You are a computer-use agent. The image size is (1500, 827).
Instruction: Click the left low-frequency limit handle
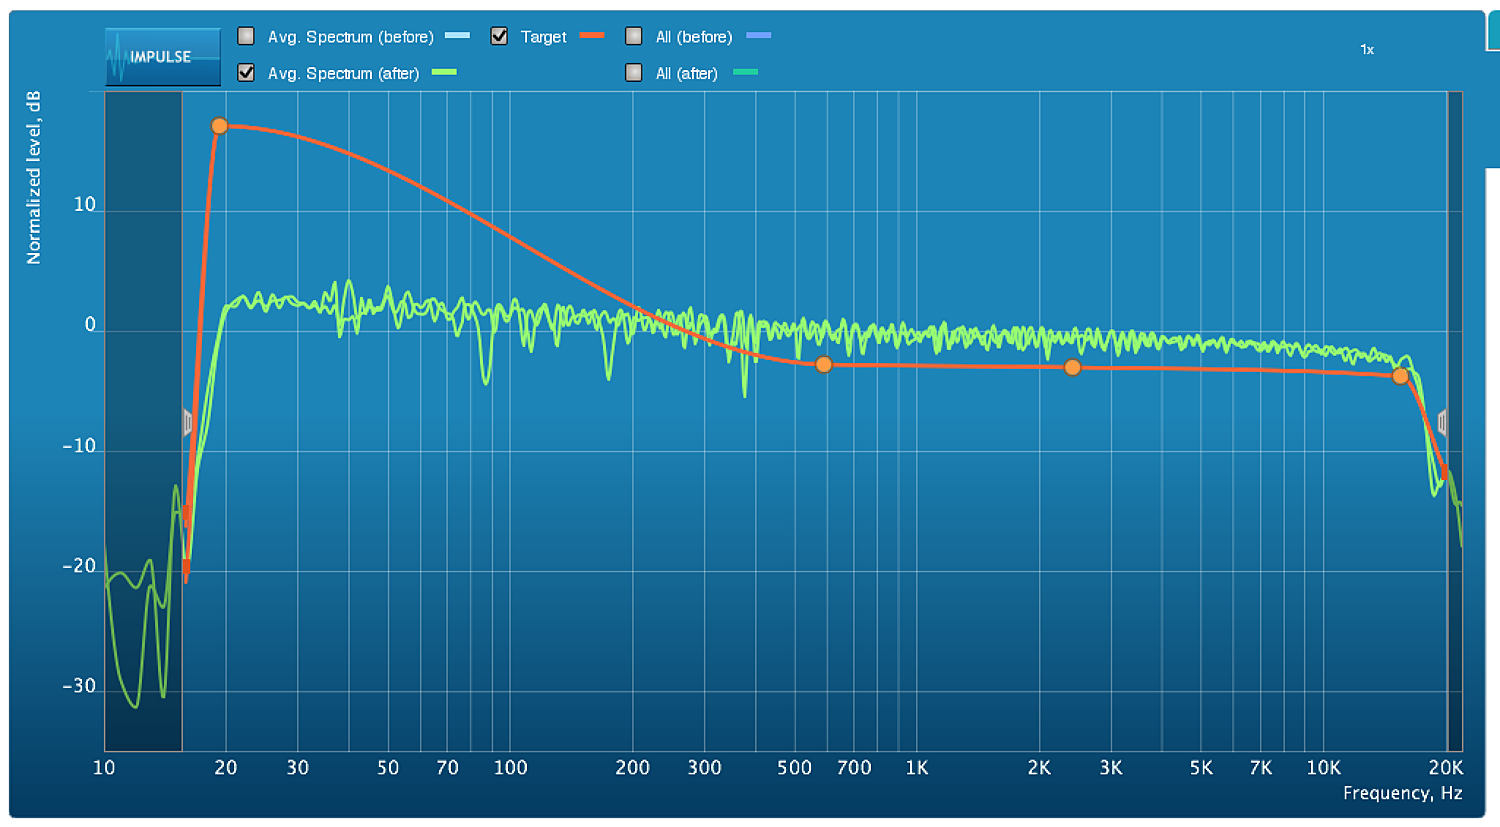tap(187, 422)
